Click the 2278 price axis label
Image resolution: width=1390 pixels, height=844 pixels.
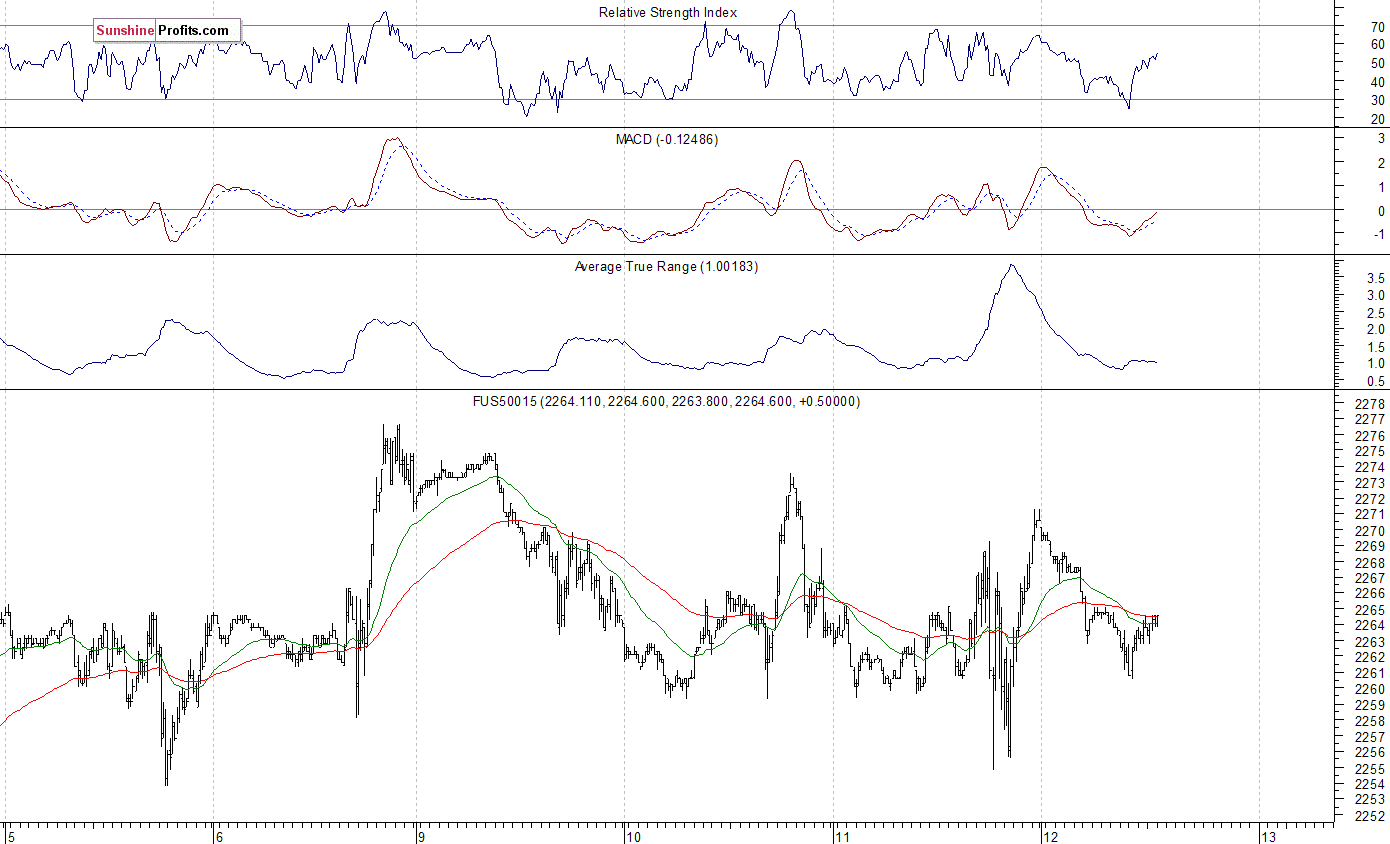point(1370,405)
